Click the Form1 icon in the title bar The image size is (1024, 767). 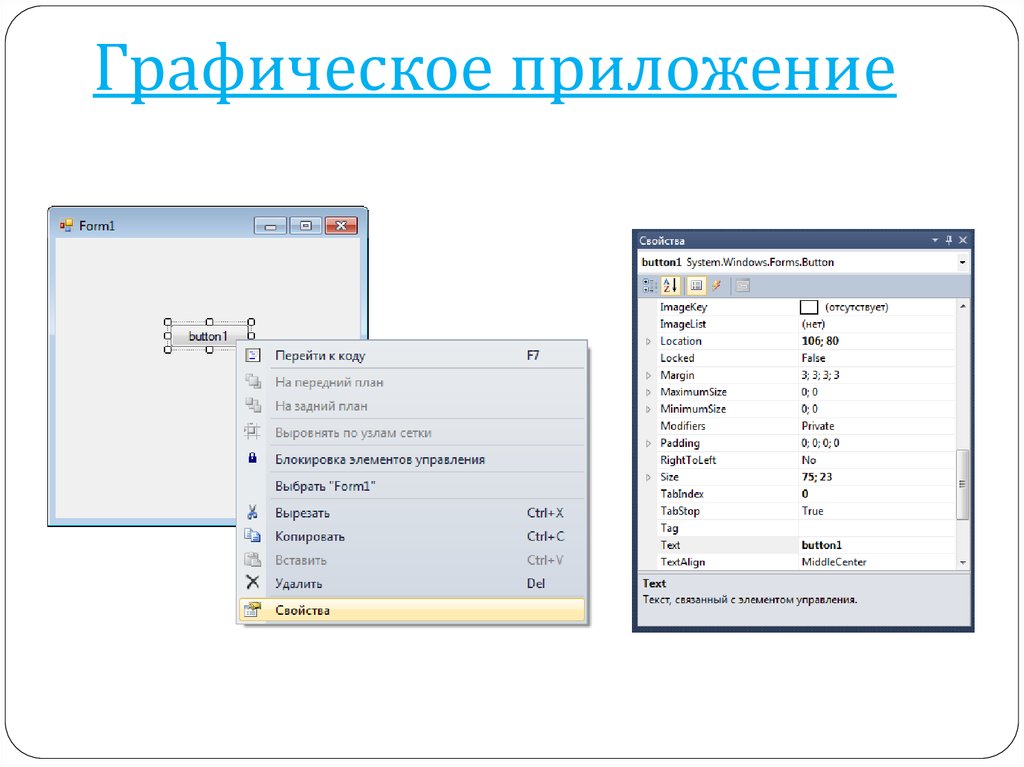click(66, 226)
